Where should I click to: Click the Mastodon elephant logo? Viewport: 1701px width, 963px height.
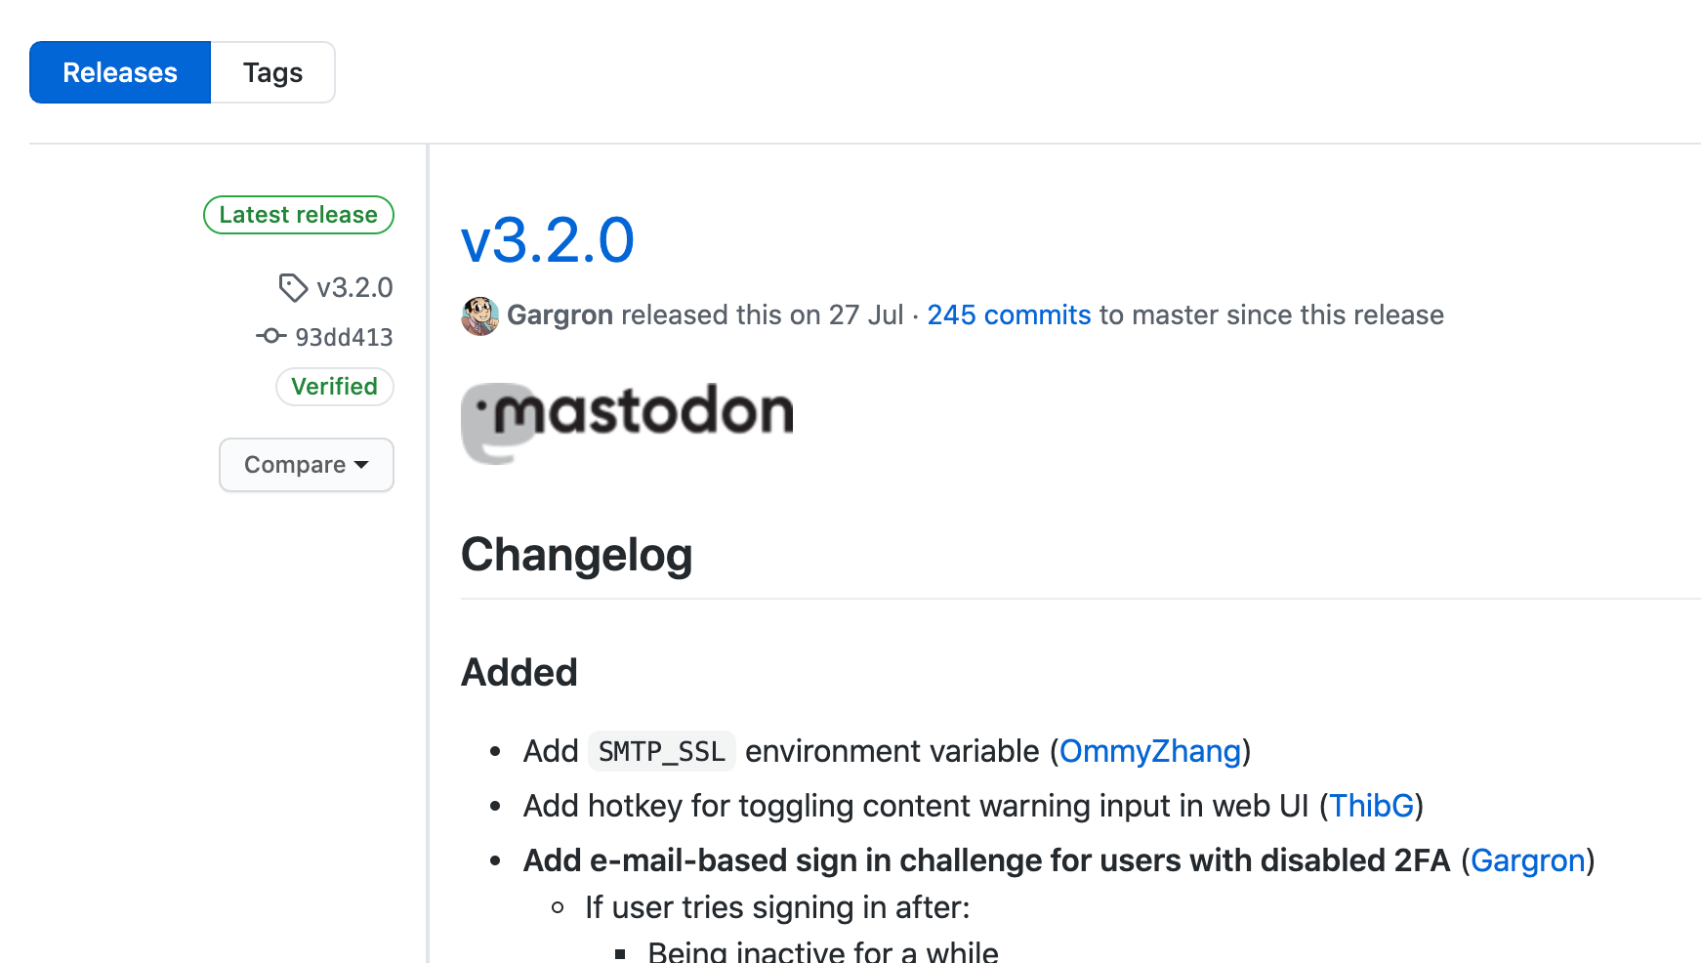497,423
